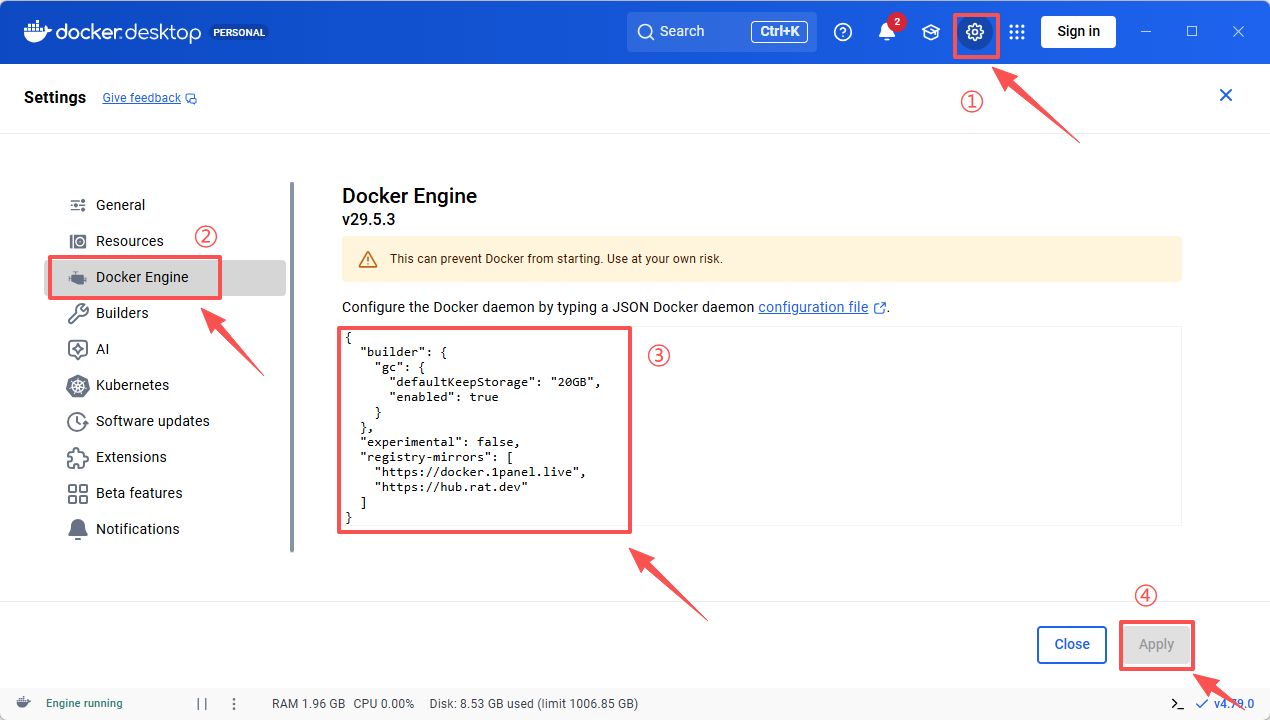Click the Engine running status text
1270x720 pixels.
84,703
